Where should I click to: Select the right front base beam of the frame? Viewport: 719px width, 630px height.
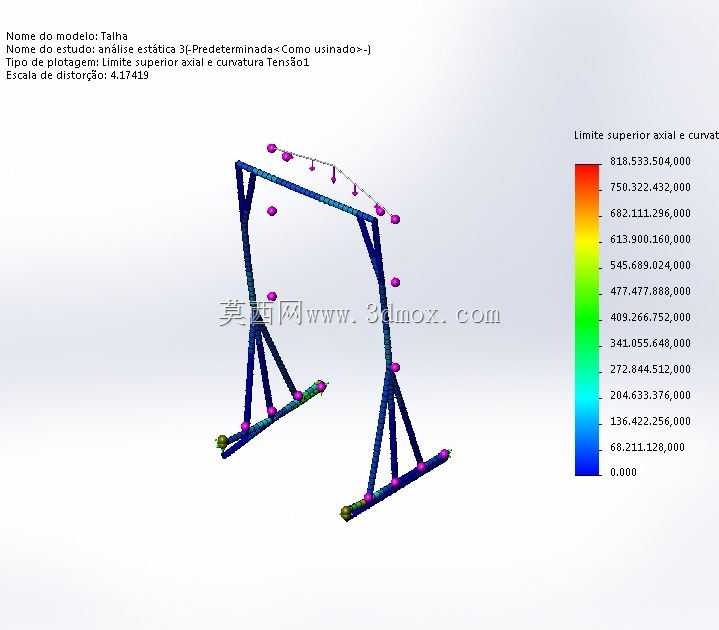tap(396, 486)
